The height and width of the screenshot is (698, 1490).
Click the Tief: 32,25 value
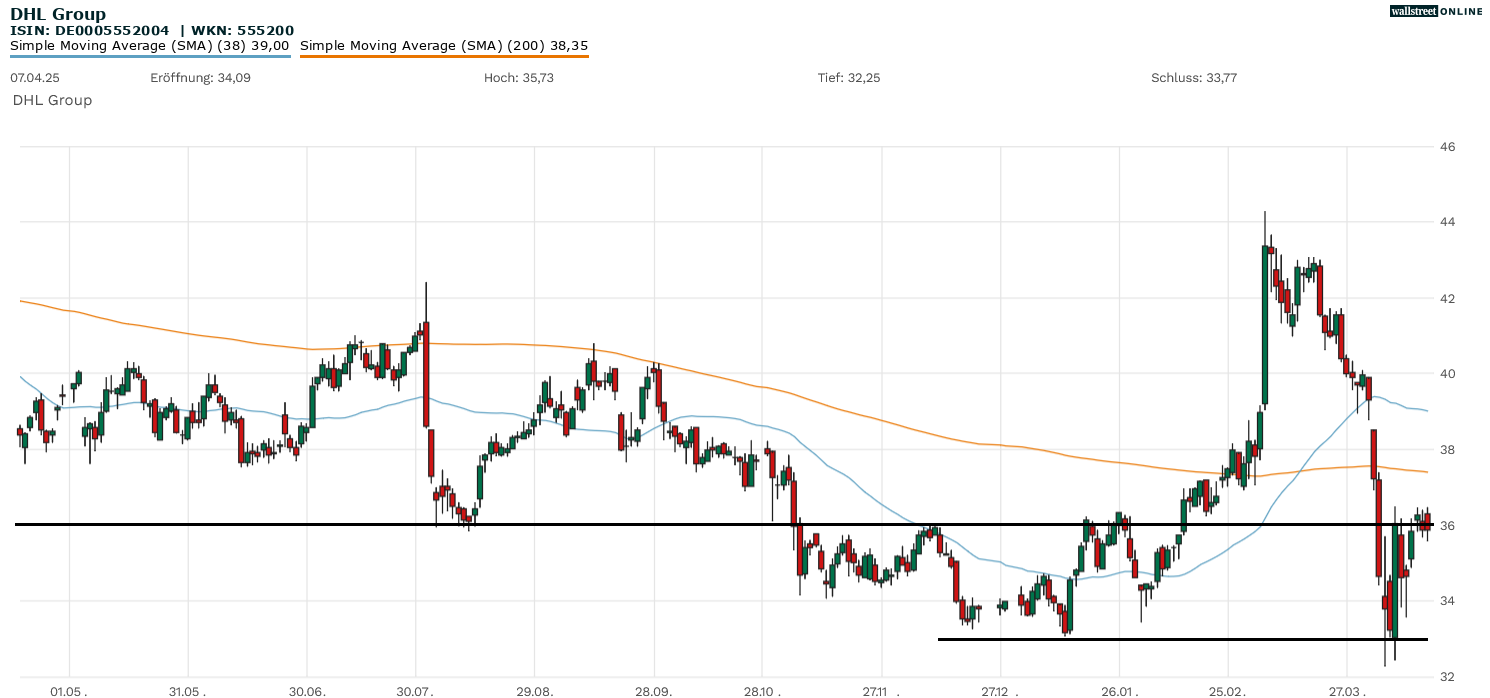point(850,77)
